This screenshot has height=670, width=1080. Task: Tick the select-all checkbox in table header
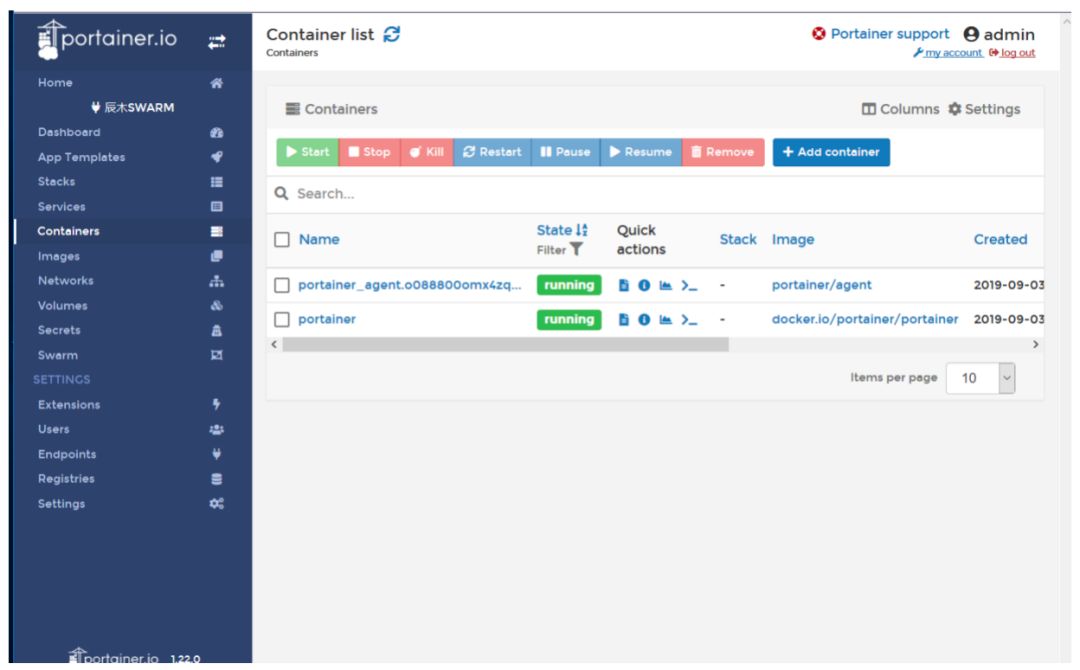click(x=282, y=240)
